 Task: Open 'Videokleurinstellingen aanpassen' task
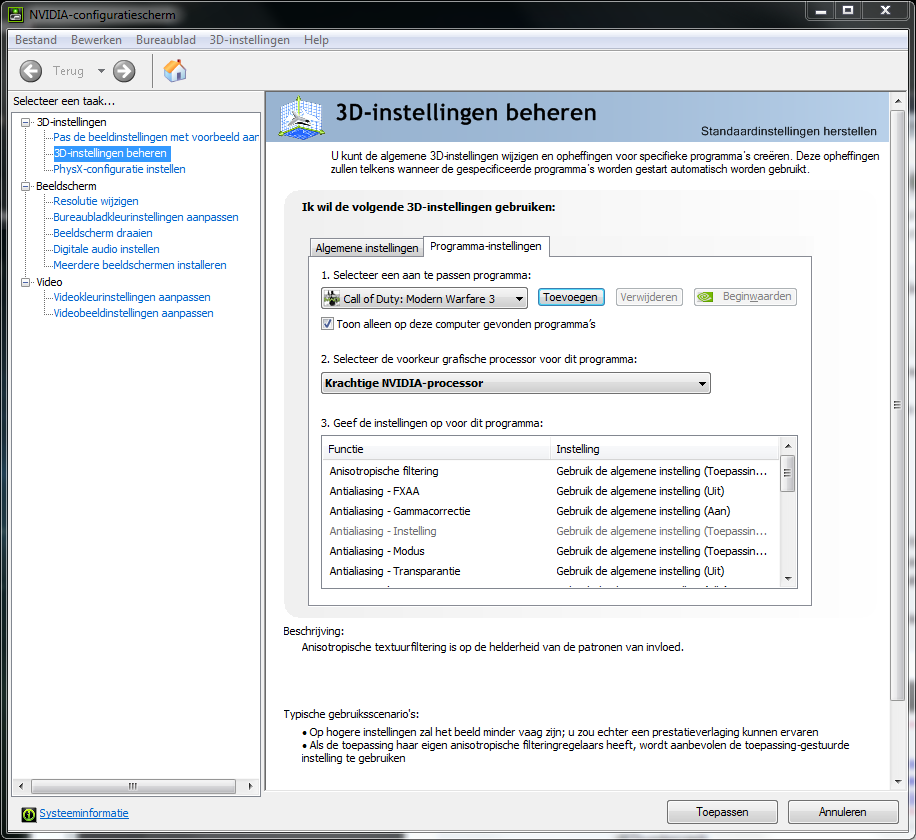[x=132, y=297]
